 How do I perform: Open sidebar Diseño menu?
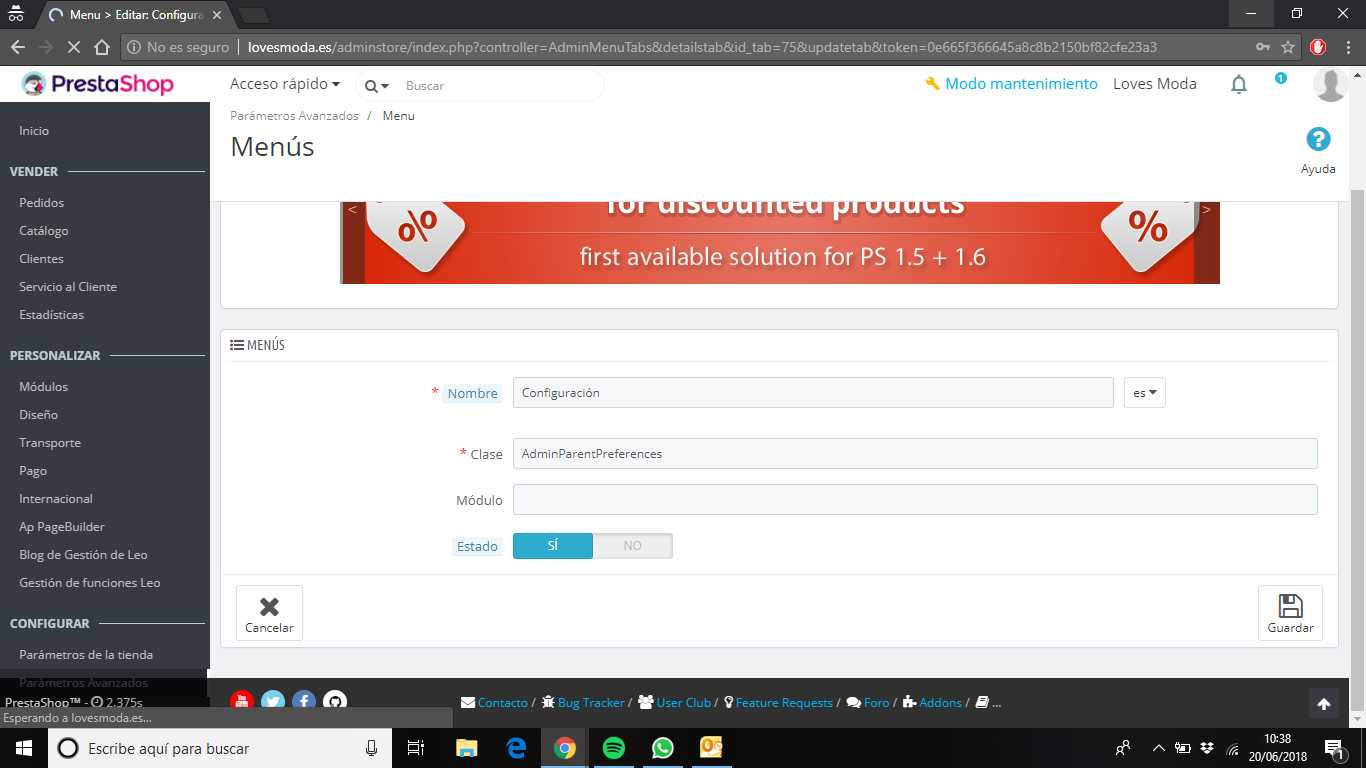[x=39, y=415]
